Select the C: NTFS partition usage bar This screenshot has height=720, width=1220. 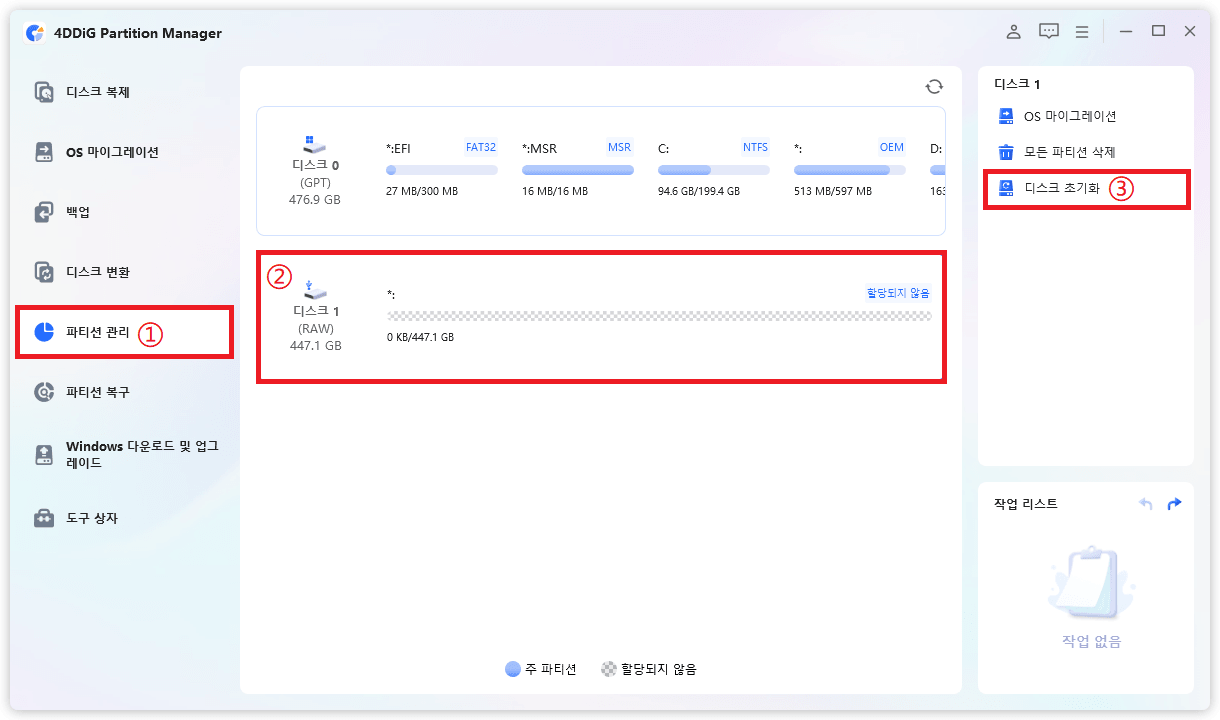713,170
